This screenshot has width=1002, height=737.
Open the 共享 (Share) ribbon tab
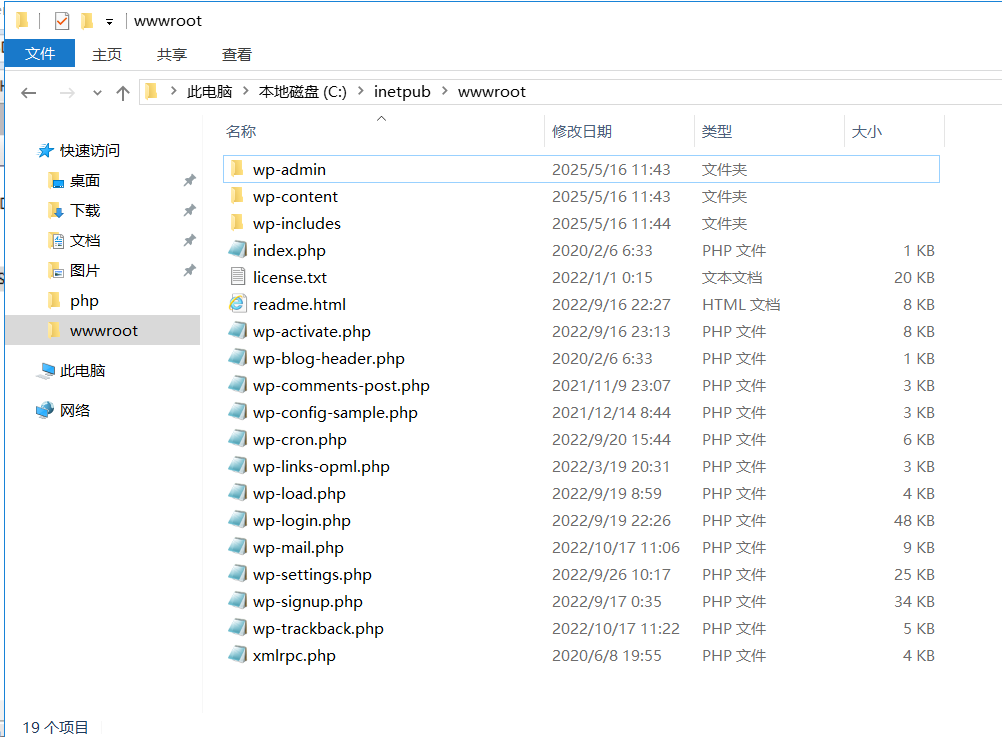coord(172,54)
